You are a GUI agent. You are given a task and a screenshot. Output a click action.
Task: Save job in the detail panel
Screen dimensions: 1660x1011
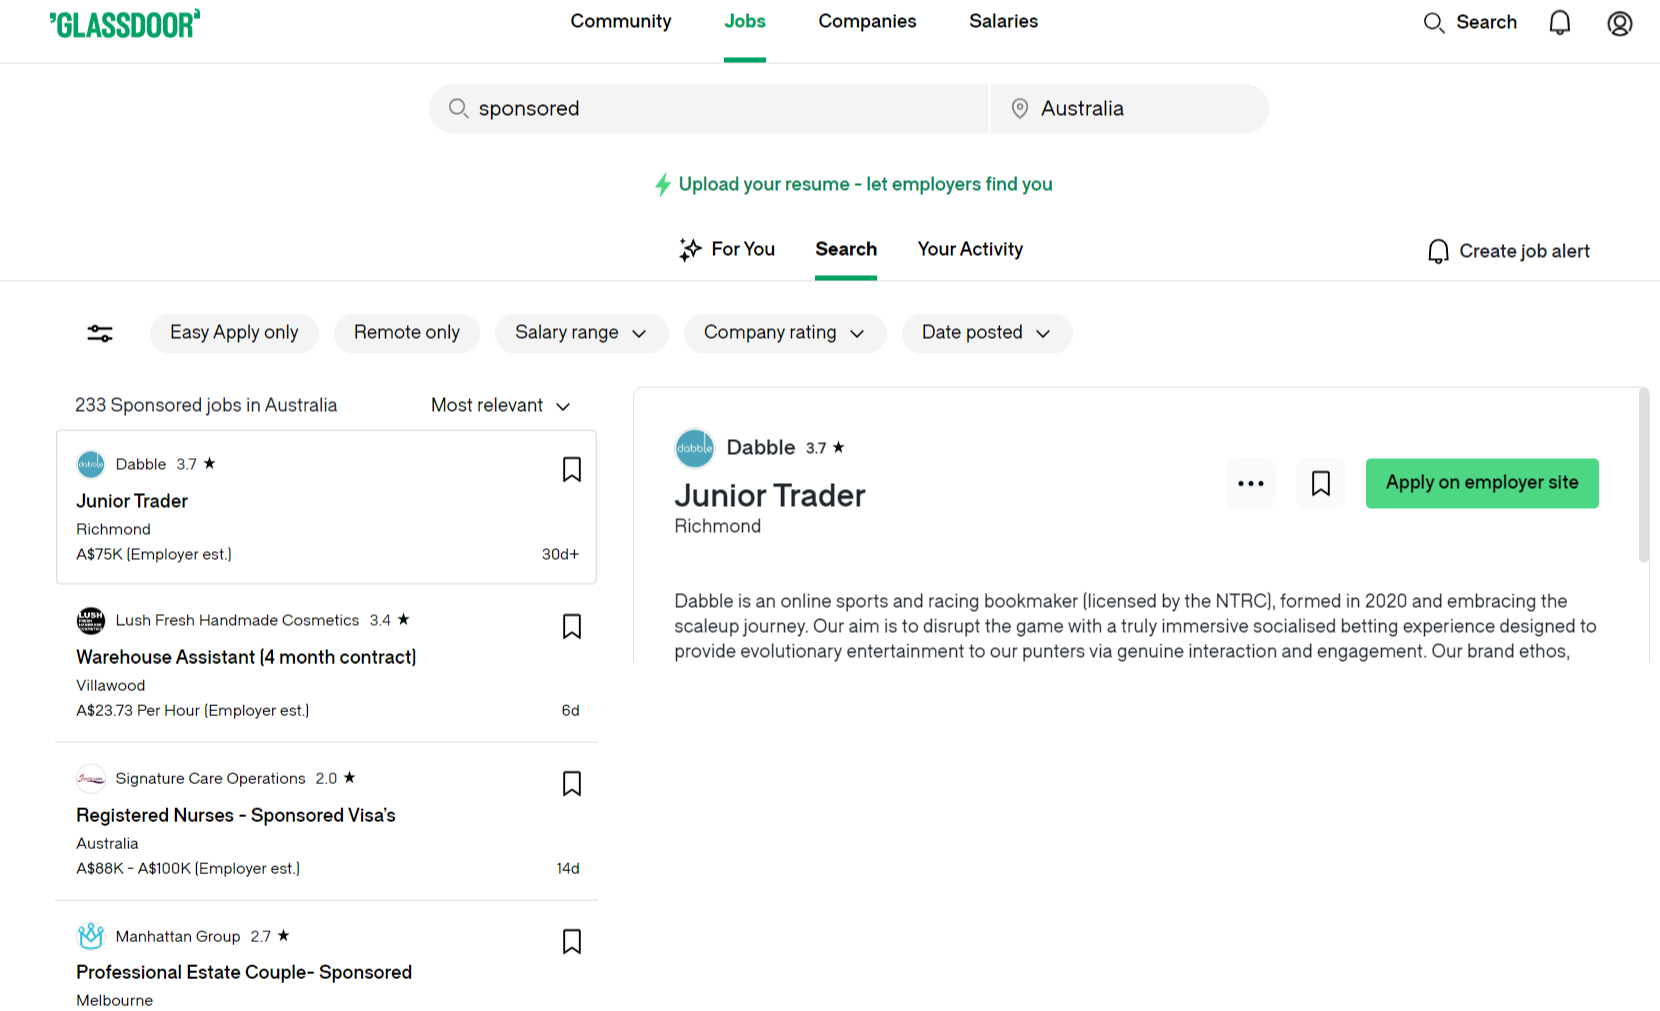coord(1321,484)
